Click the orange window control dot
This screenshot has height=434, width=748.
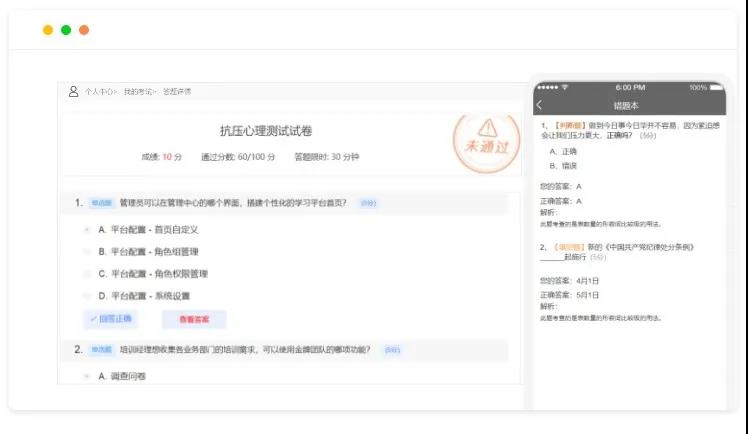(84, 30)
